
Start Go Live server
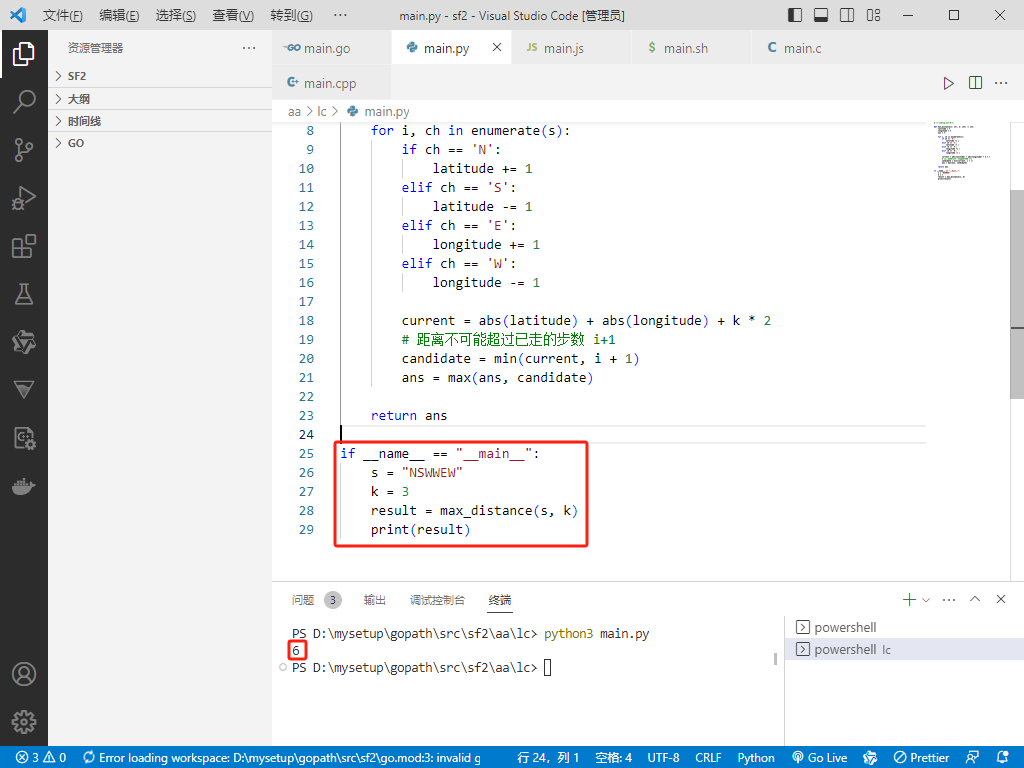[x=820, y=758]
